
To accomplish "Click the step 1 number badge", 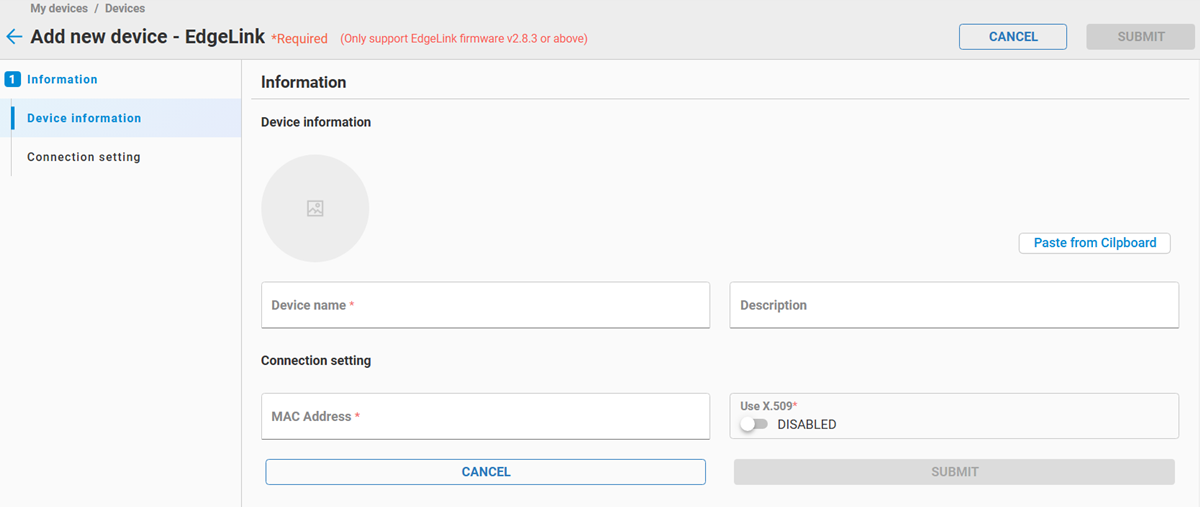I will 13,79.
